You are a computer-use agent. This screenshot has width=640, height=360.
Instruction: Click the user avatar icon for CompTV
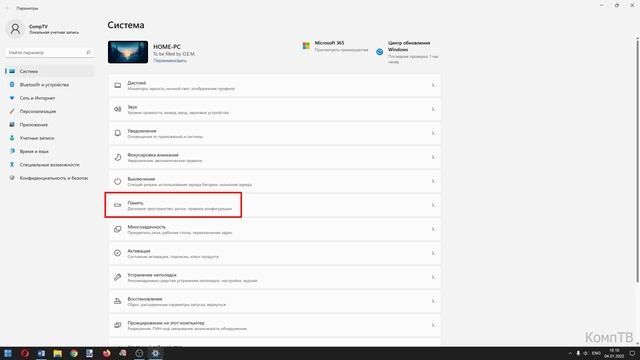point(15,29)
